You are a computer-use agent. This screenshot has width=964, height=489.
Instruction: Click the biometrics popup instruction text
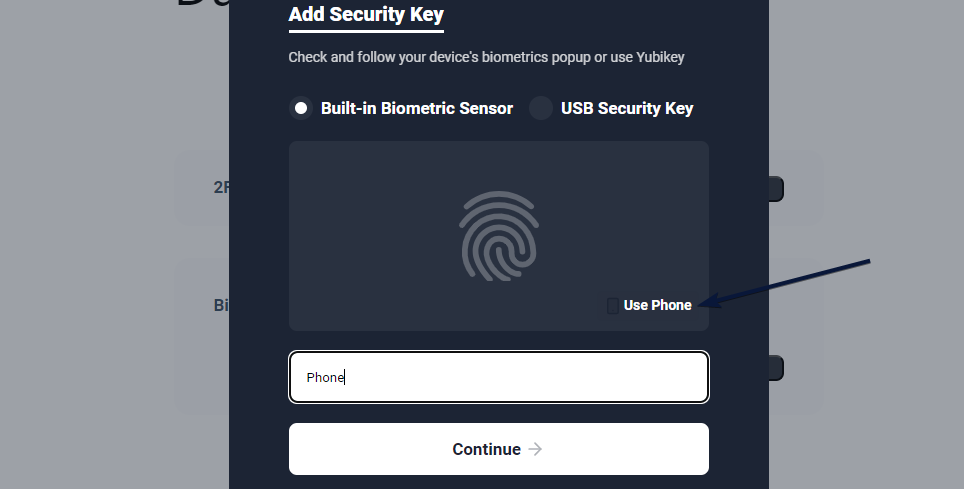[486, 57]
